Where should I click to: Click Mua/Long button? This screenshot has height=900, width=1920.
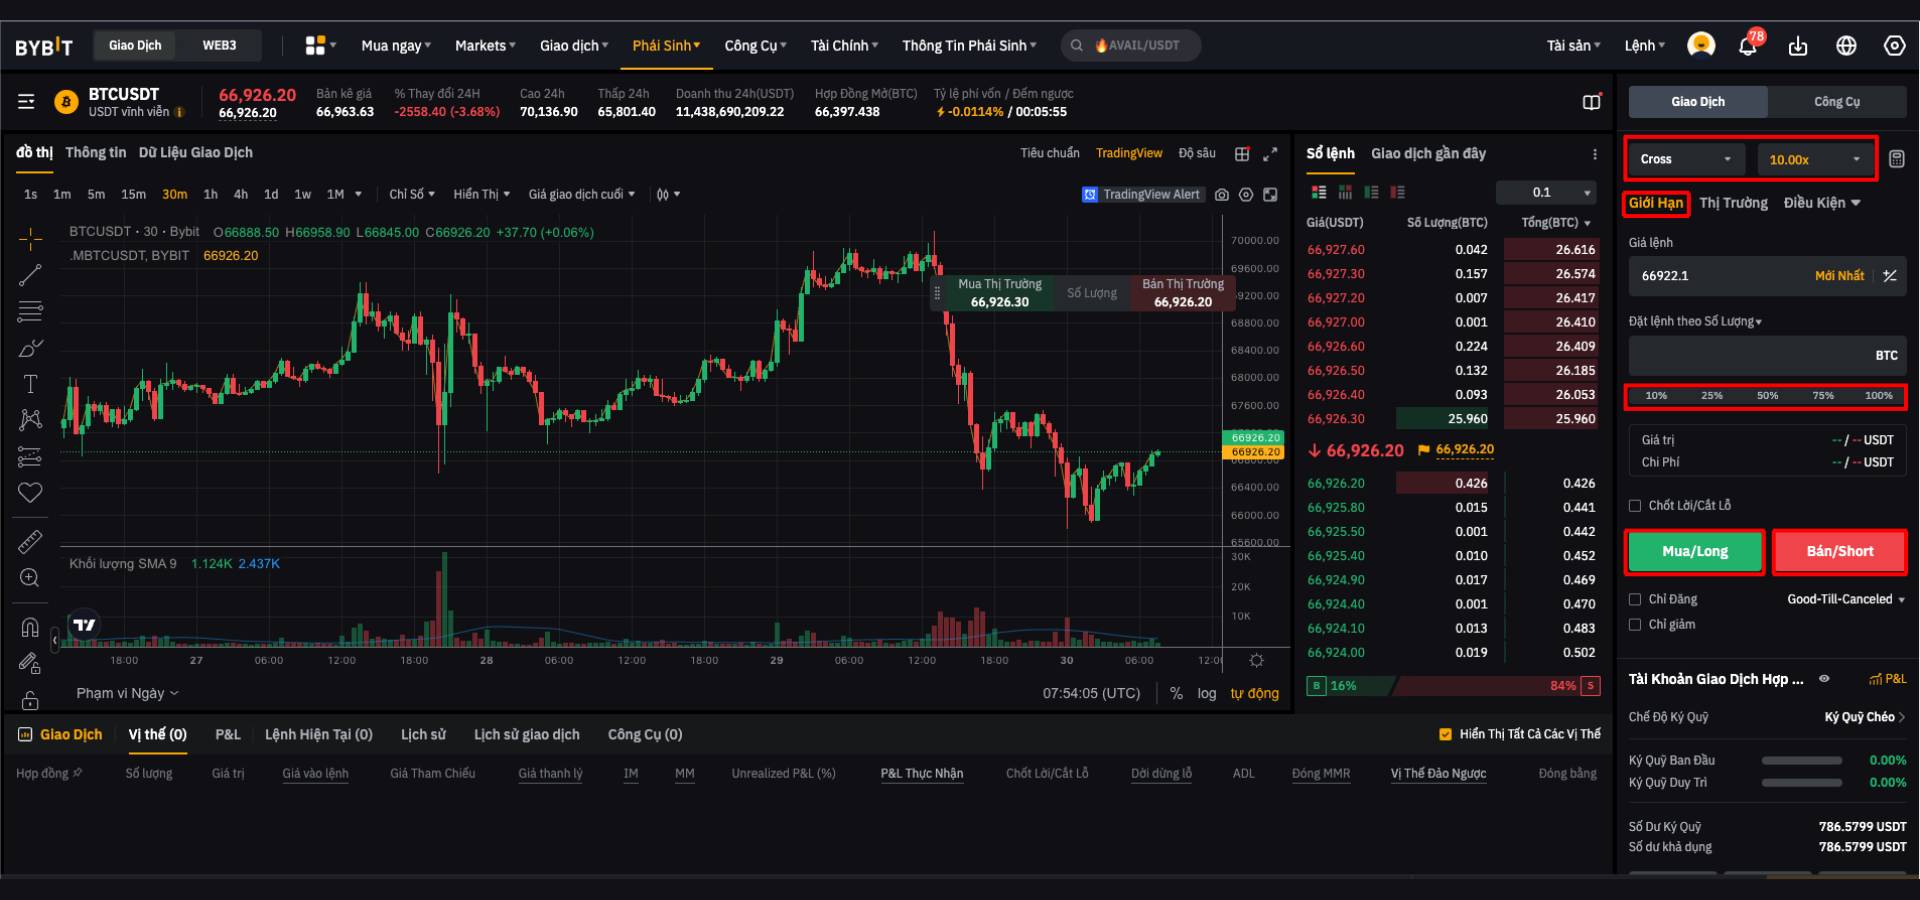point(1695,551)
